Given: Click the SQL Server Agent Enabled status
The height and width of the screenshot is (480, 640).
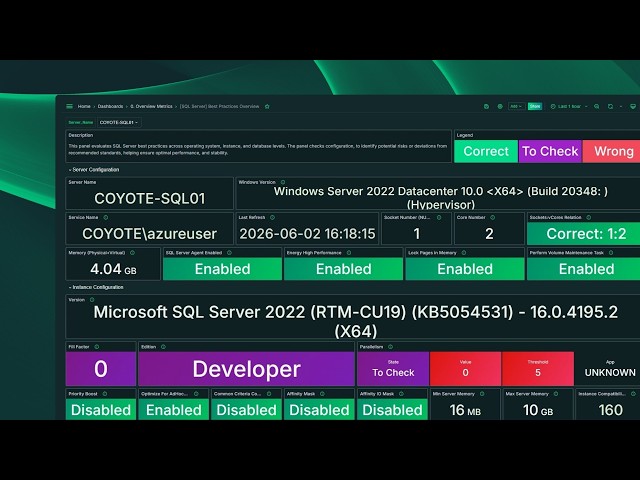Looking at the screenshot, I should tap(222, 269).
